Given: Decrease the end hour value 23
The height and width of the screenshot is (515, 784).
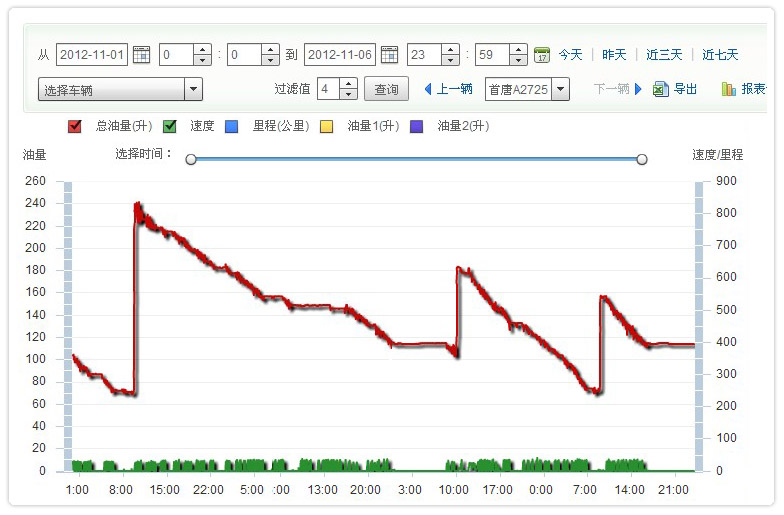Looking at the screenshot, I should coord(450,60).
